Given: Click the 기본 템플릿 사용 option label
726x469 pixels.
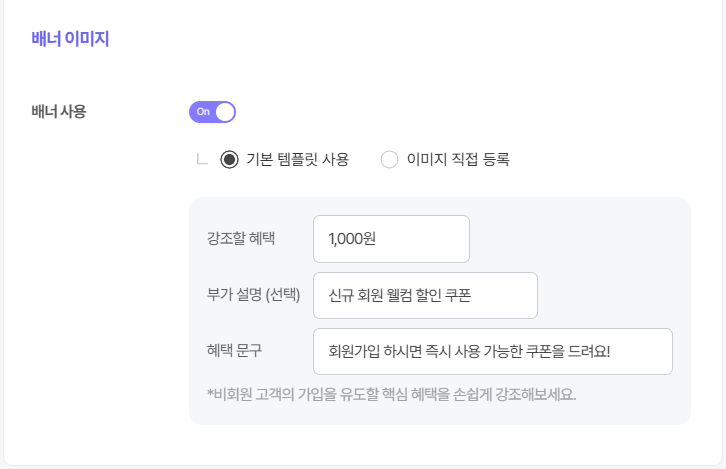Looking at the screenshot, I should 297,160.
